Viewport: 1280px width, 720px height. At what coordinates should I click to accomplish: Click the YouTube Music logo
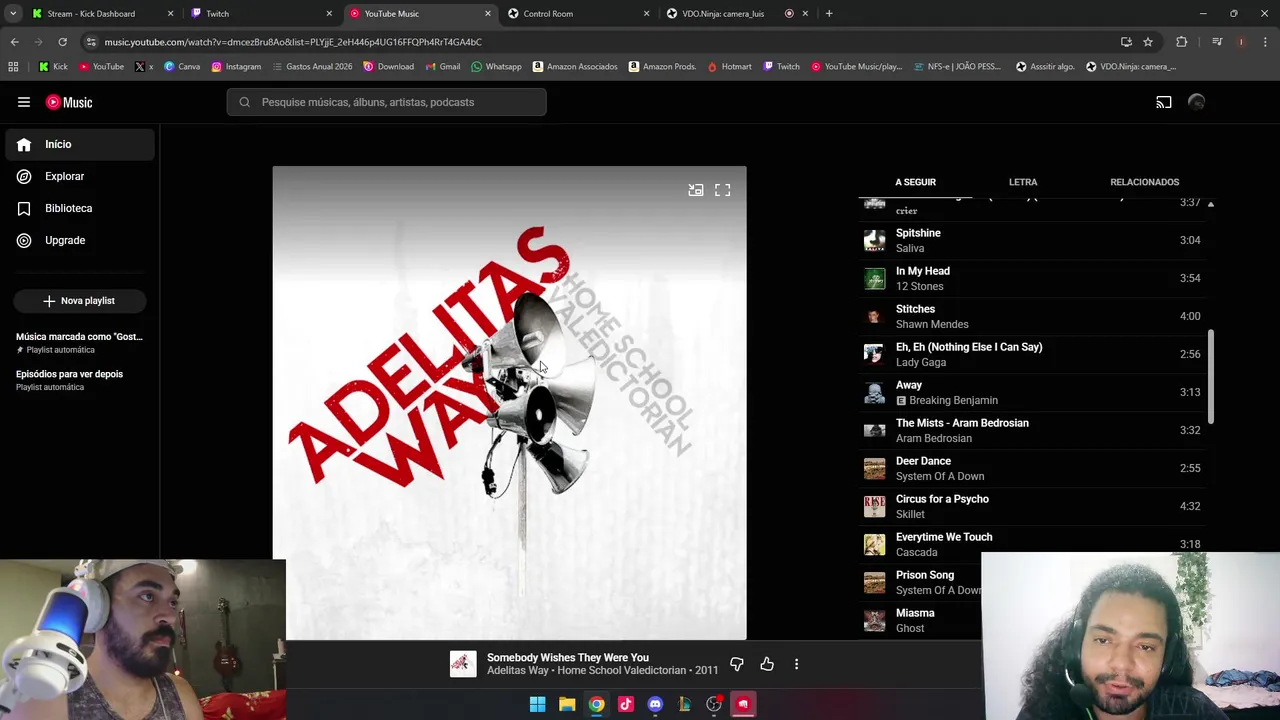click(x=69, y=102)
